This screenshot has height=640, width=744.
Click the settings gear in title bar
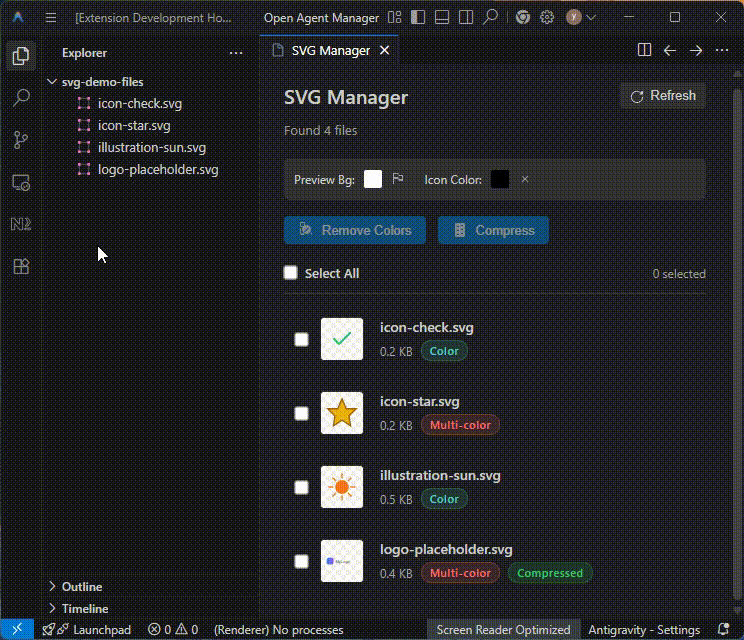[x=547, y=18]
